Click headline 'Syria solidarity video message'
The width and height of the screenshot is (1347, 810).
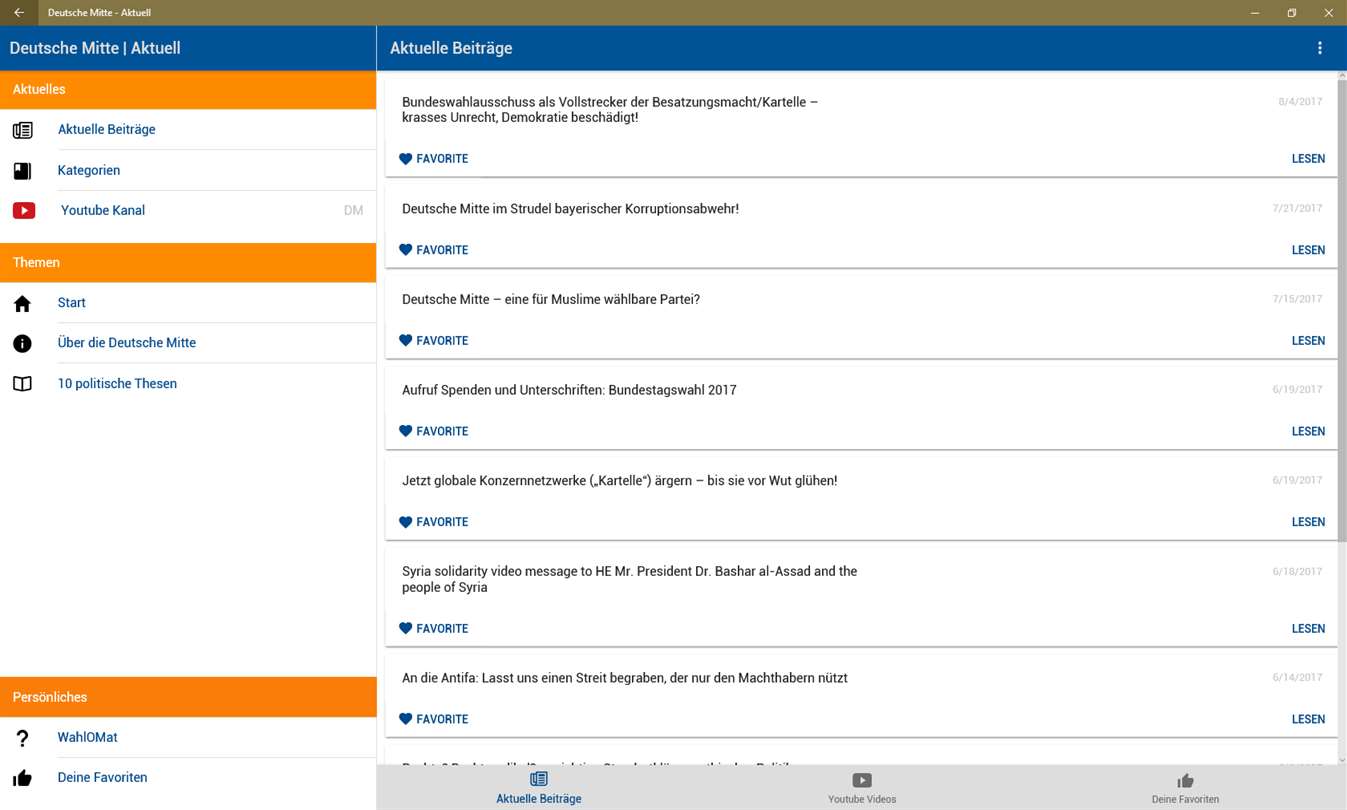click(x=630, y=579)
